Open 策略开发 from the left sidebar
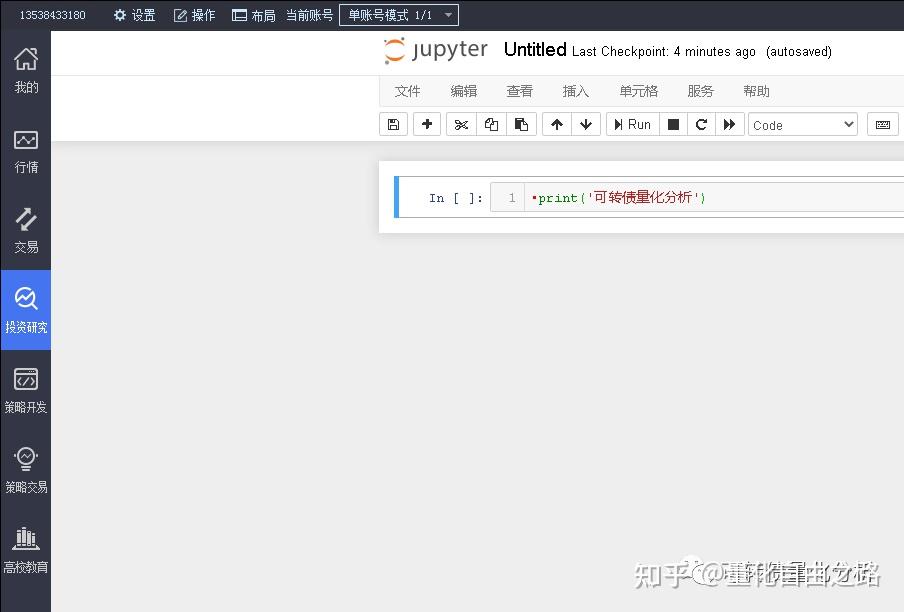The width and height of the screenshot is (904, 612). (x=25, y=388)
